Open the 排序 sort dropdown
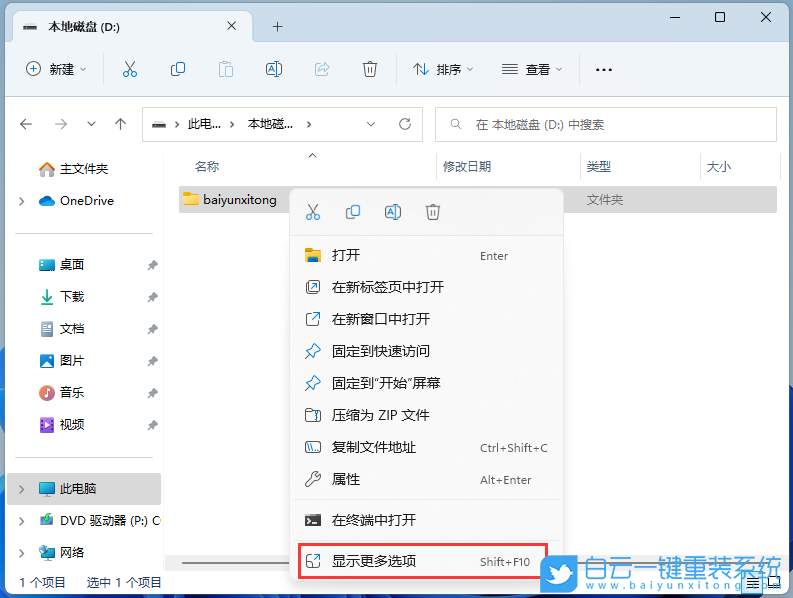This screenshot has height=598, width=793. point(443,69)
